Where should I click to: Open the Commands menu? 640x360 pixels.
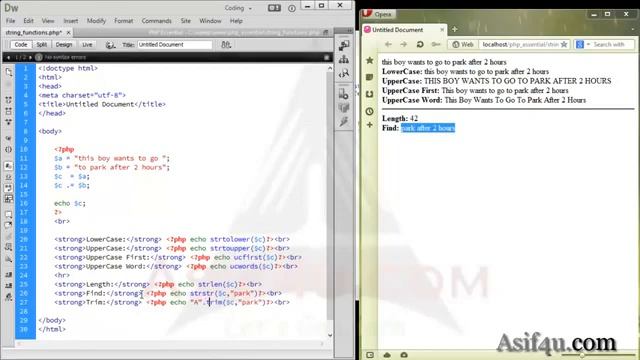point(156,21)
